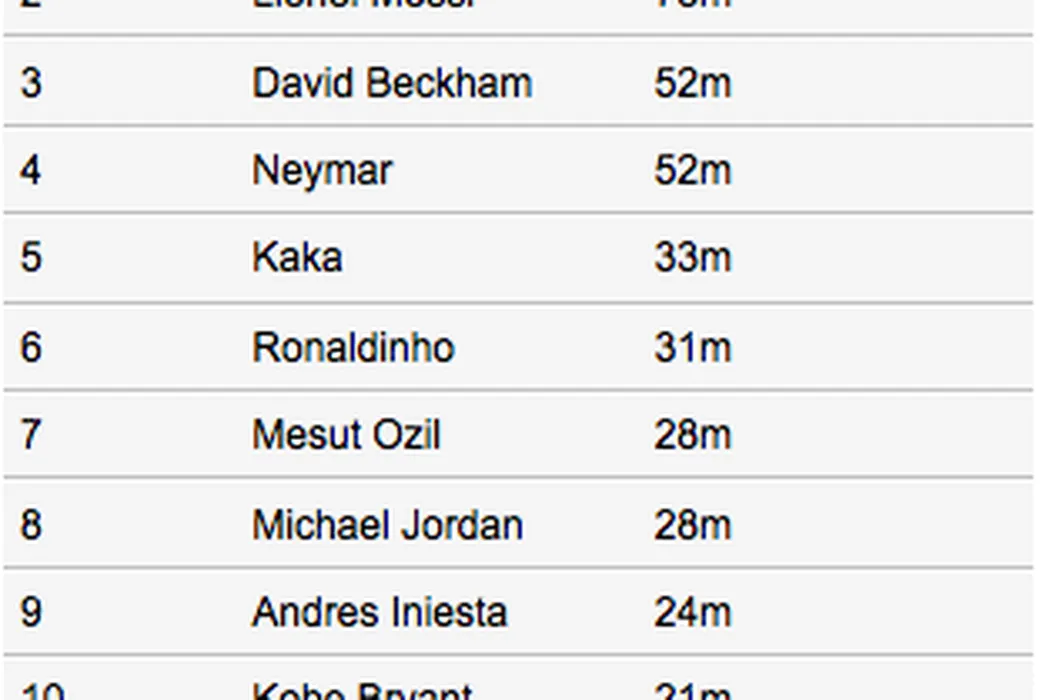The height and width of the screenshot is (700, 1050).
Task: Click the 33m value in Kaka's row
Action: (692, 258)
